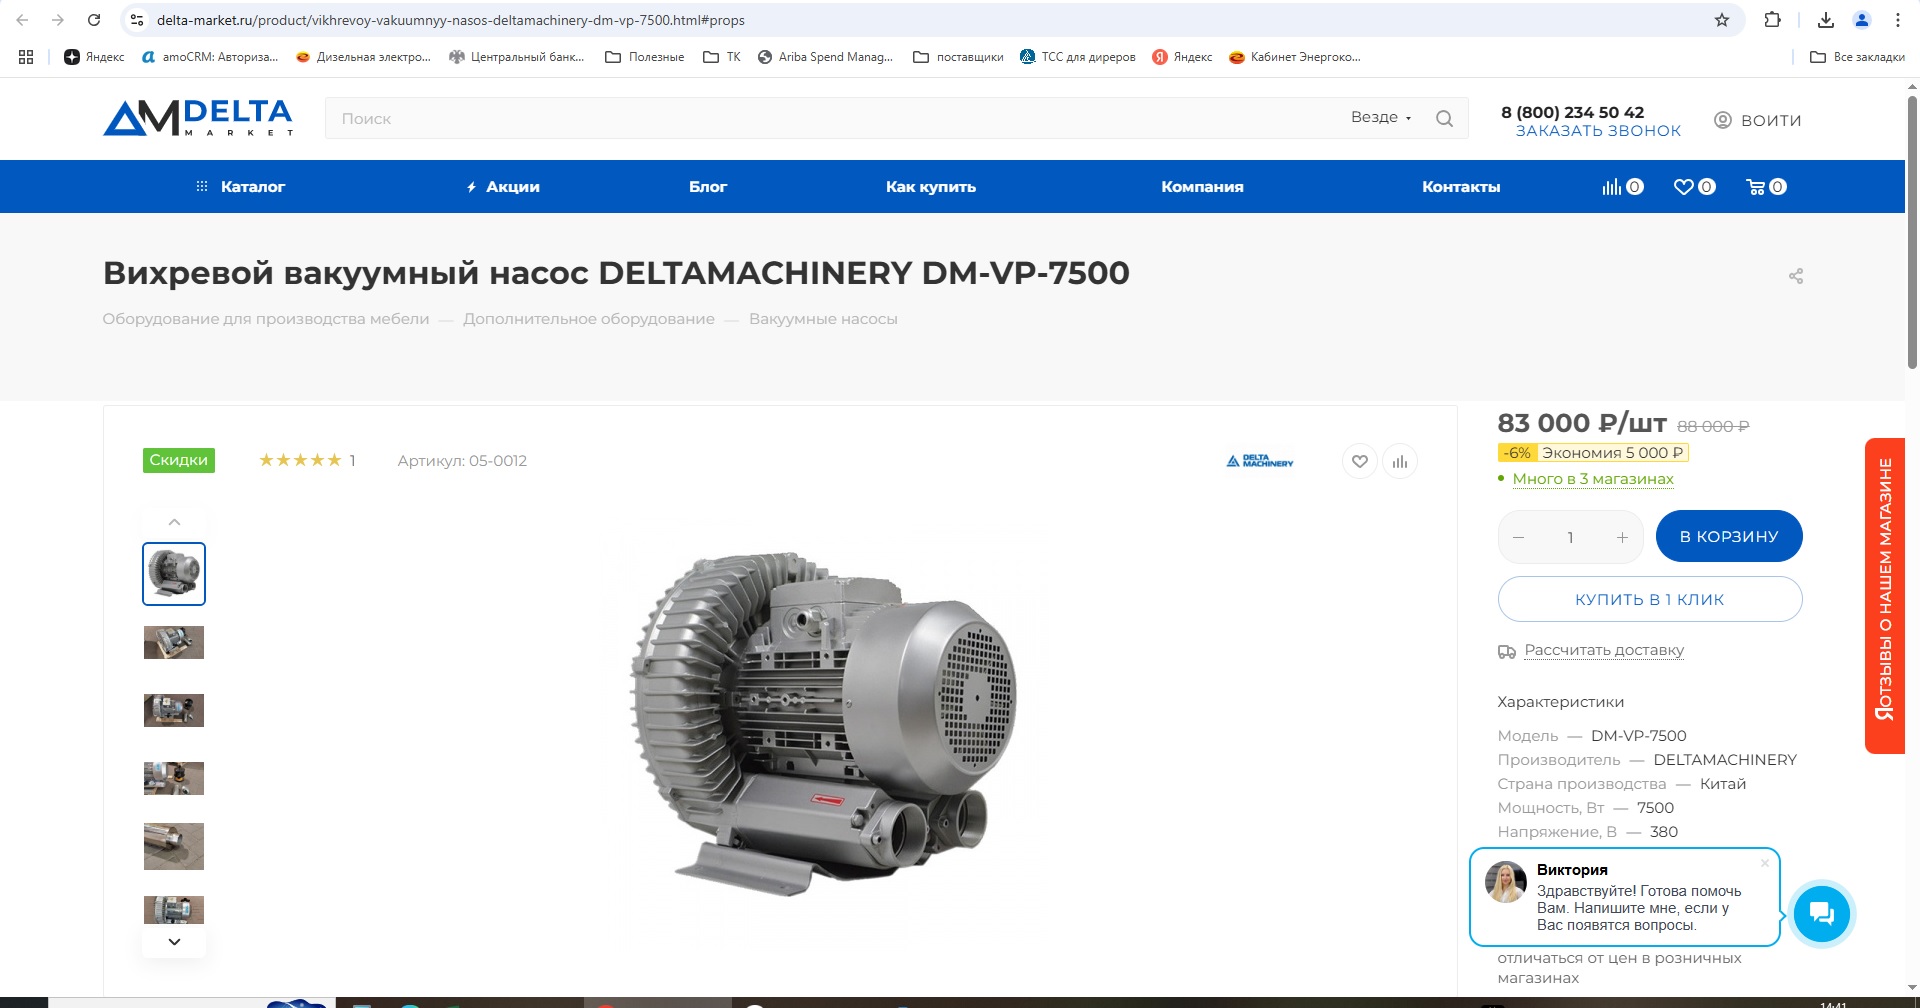1920x1008 pixels.
Task: Open Контакты menu item
Action: point(1461,187)
